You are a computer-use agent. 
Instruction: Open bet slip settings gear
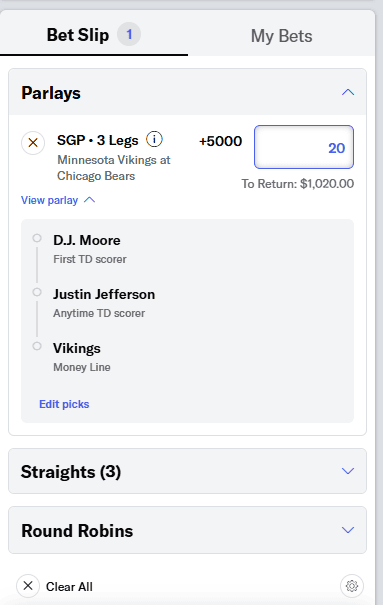coord(352,586)
